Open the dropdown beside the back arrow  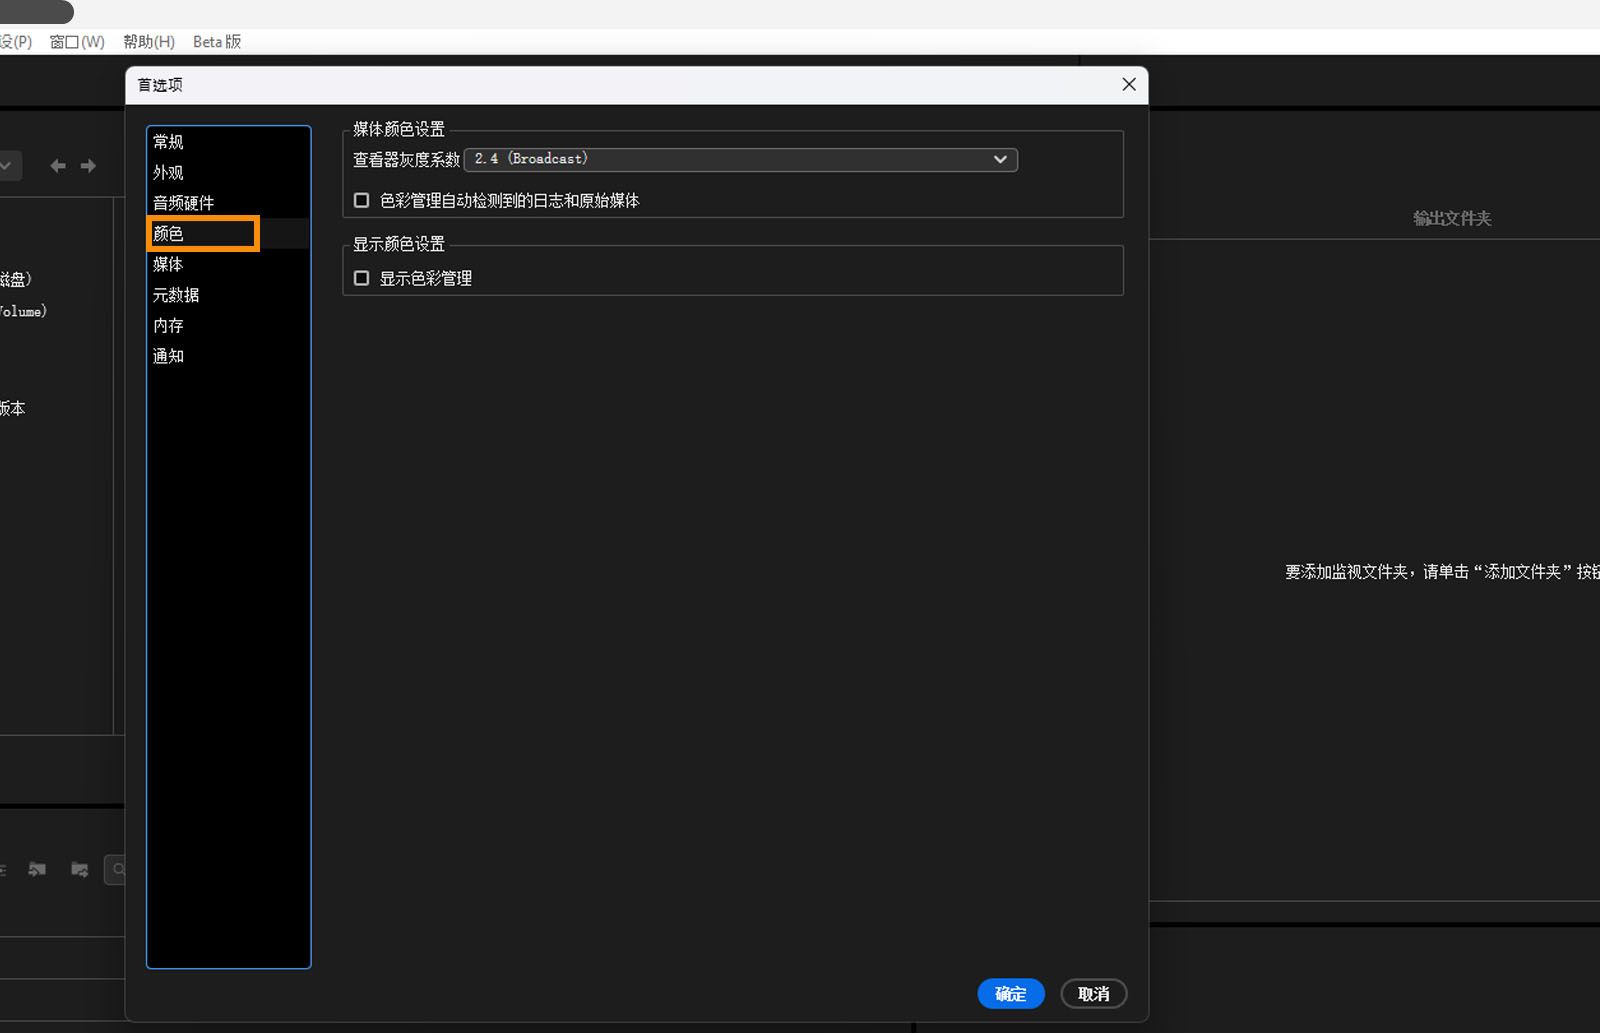8,166
